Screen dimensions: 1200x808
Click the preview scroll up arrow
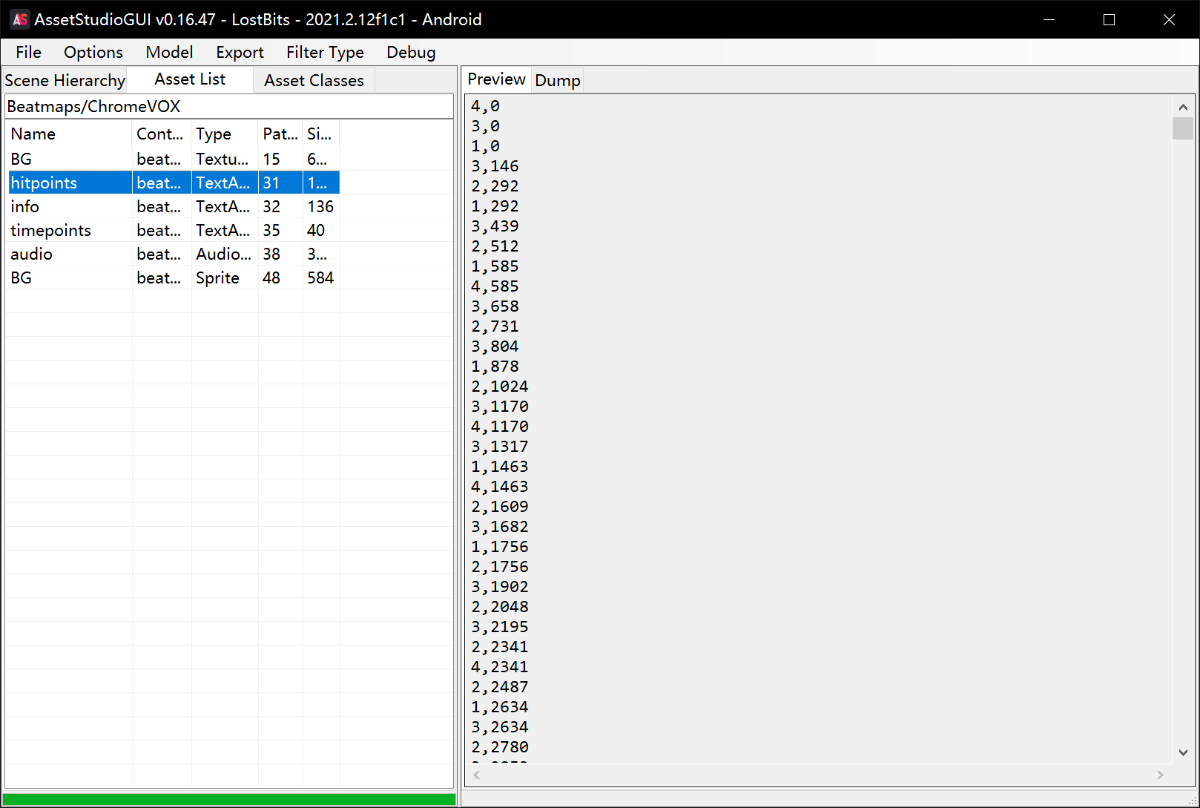click(1183, 107)
